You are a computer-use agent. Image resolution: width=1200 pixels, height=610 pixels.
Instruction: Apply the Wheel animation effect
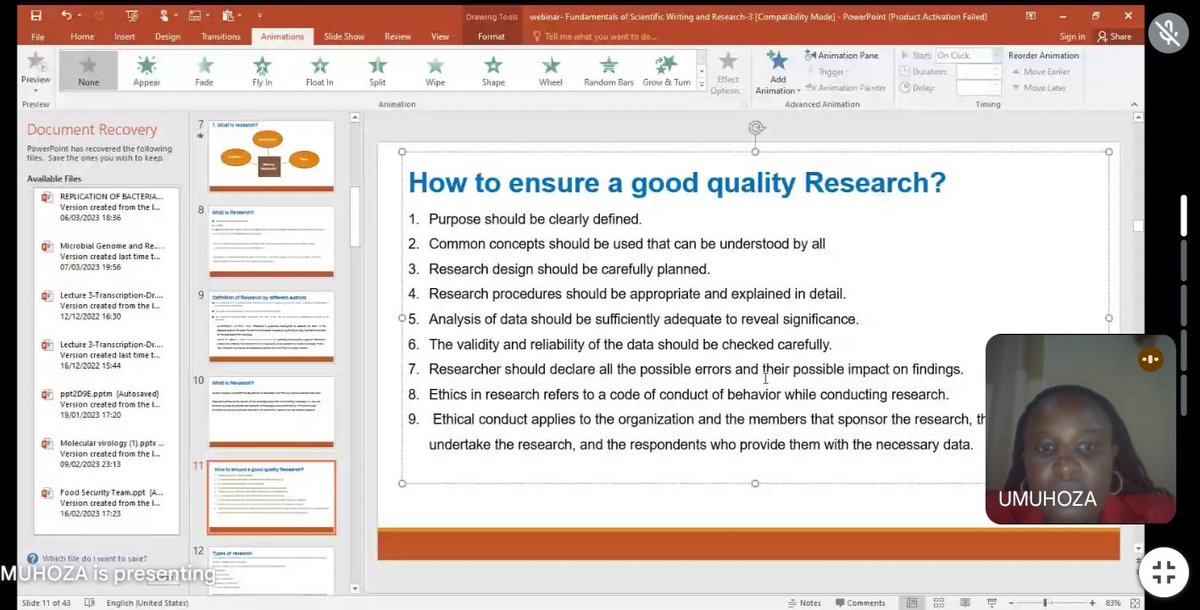(x=551, y=70)
